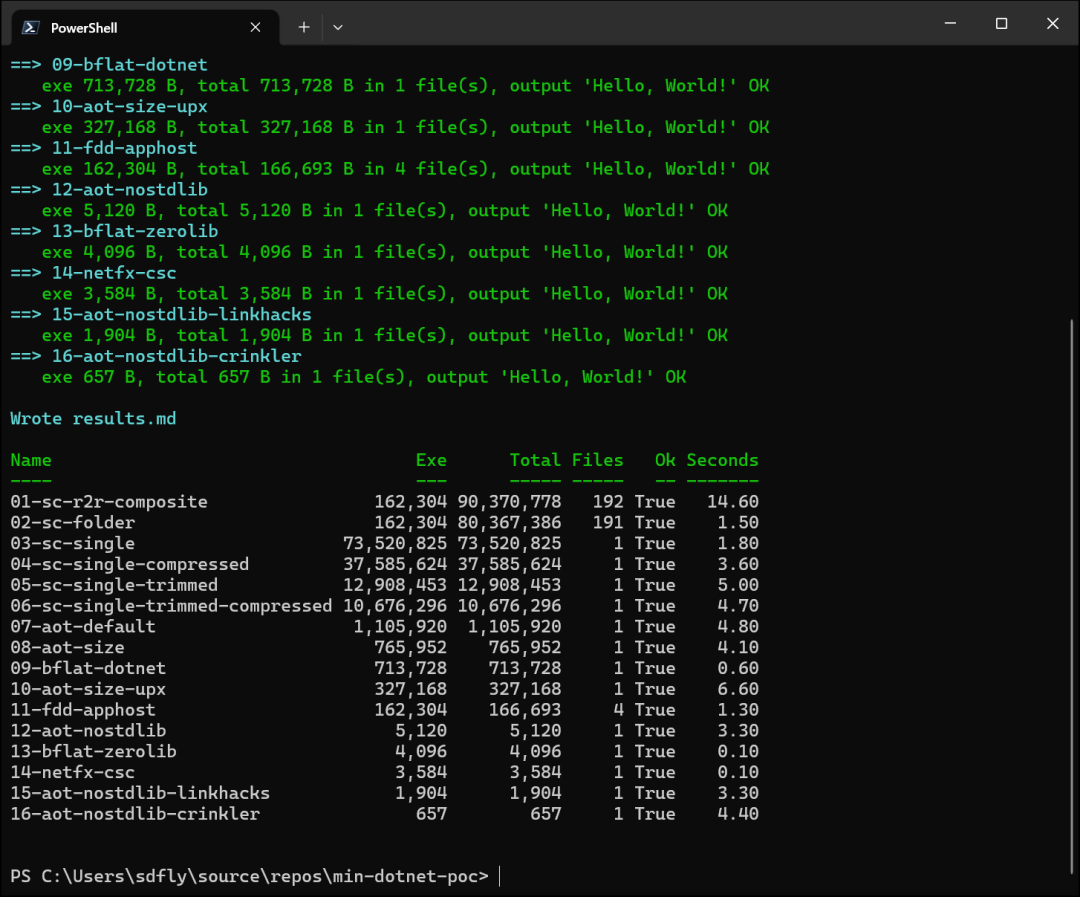Click the '03-sc-single' table row name
This screenshot has height=897, width=1080.
(x=72, y=543)
